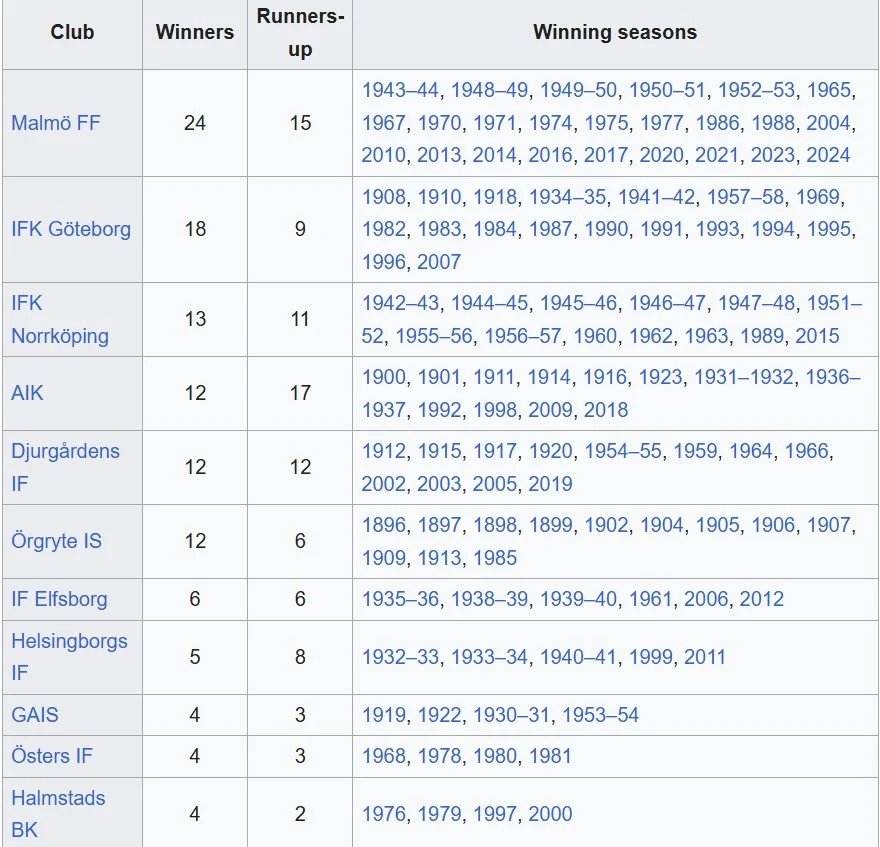Image resolution: width=880 pixels, height=847 pixels.
Task: Select the Örgryte IS club link
Action: coord(57,541)
